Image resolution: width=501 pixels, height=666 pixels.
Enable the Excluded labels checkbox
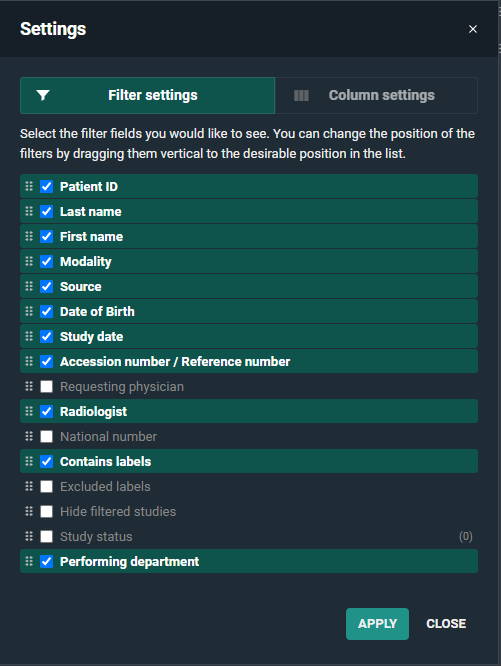pos(47,486)
